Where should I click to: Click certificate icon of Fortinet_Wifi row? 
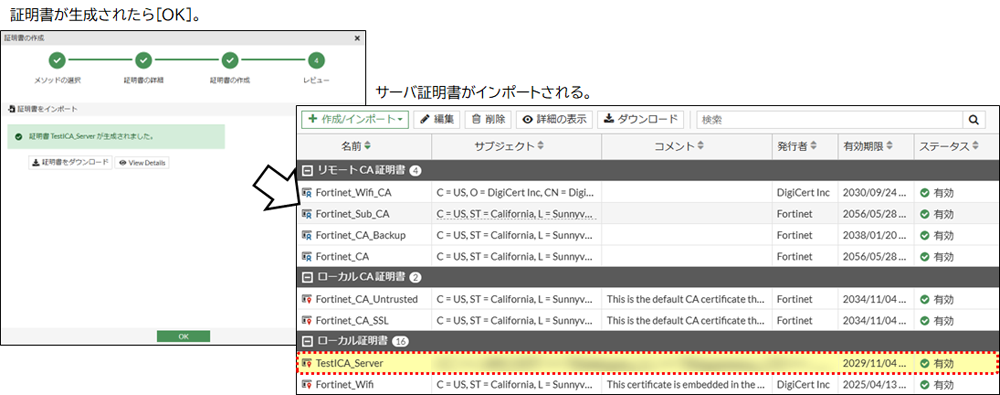tap(307, 384)
